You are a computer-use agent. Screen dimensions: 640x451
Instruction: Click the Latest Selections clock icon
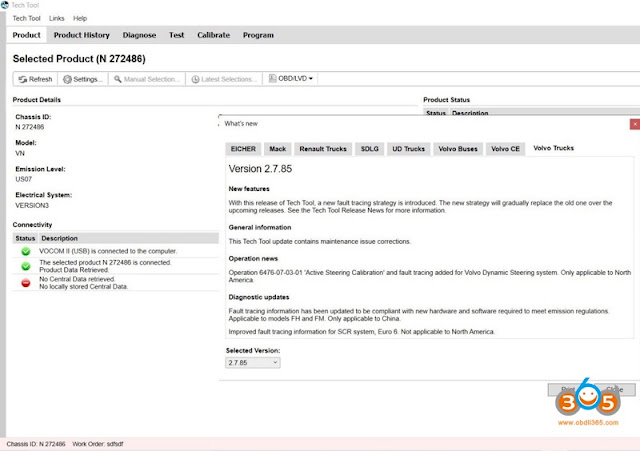click(196, 79)
